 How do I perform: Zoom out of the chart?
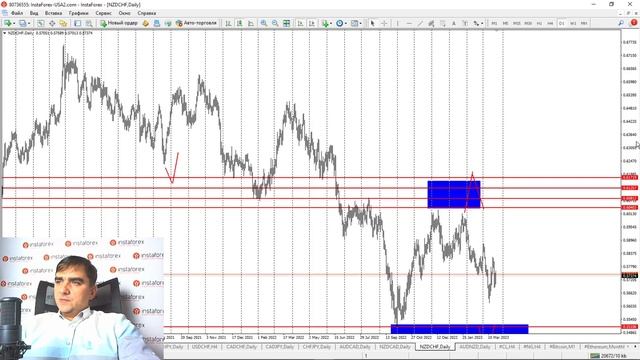coord(275,23)
